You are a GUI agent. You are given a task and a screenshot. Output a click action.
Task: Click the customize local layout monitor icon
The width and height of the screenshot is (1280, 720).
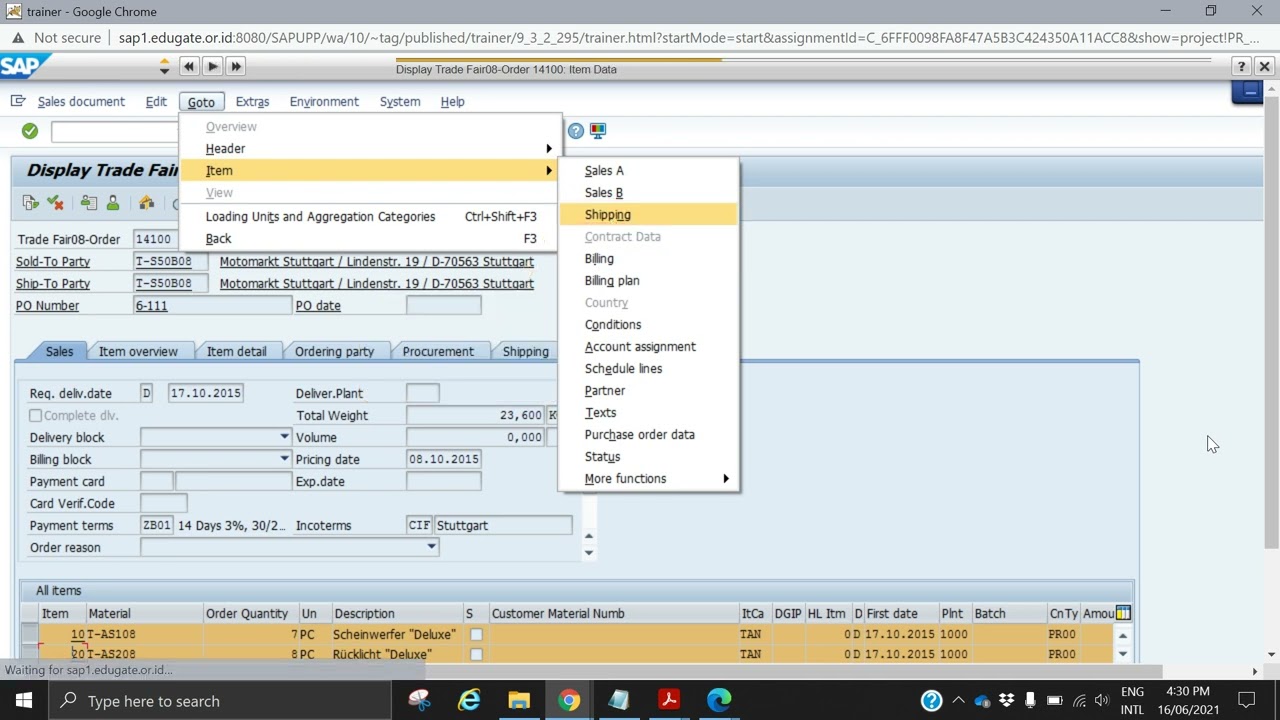598,130
